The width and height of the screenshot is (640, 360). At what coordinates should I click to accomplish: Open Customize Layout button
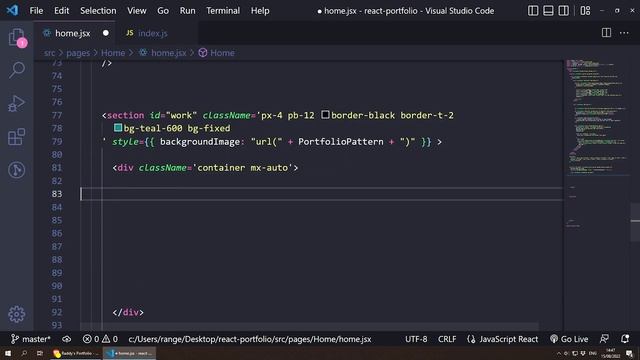point(585,11)
